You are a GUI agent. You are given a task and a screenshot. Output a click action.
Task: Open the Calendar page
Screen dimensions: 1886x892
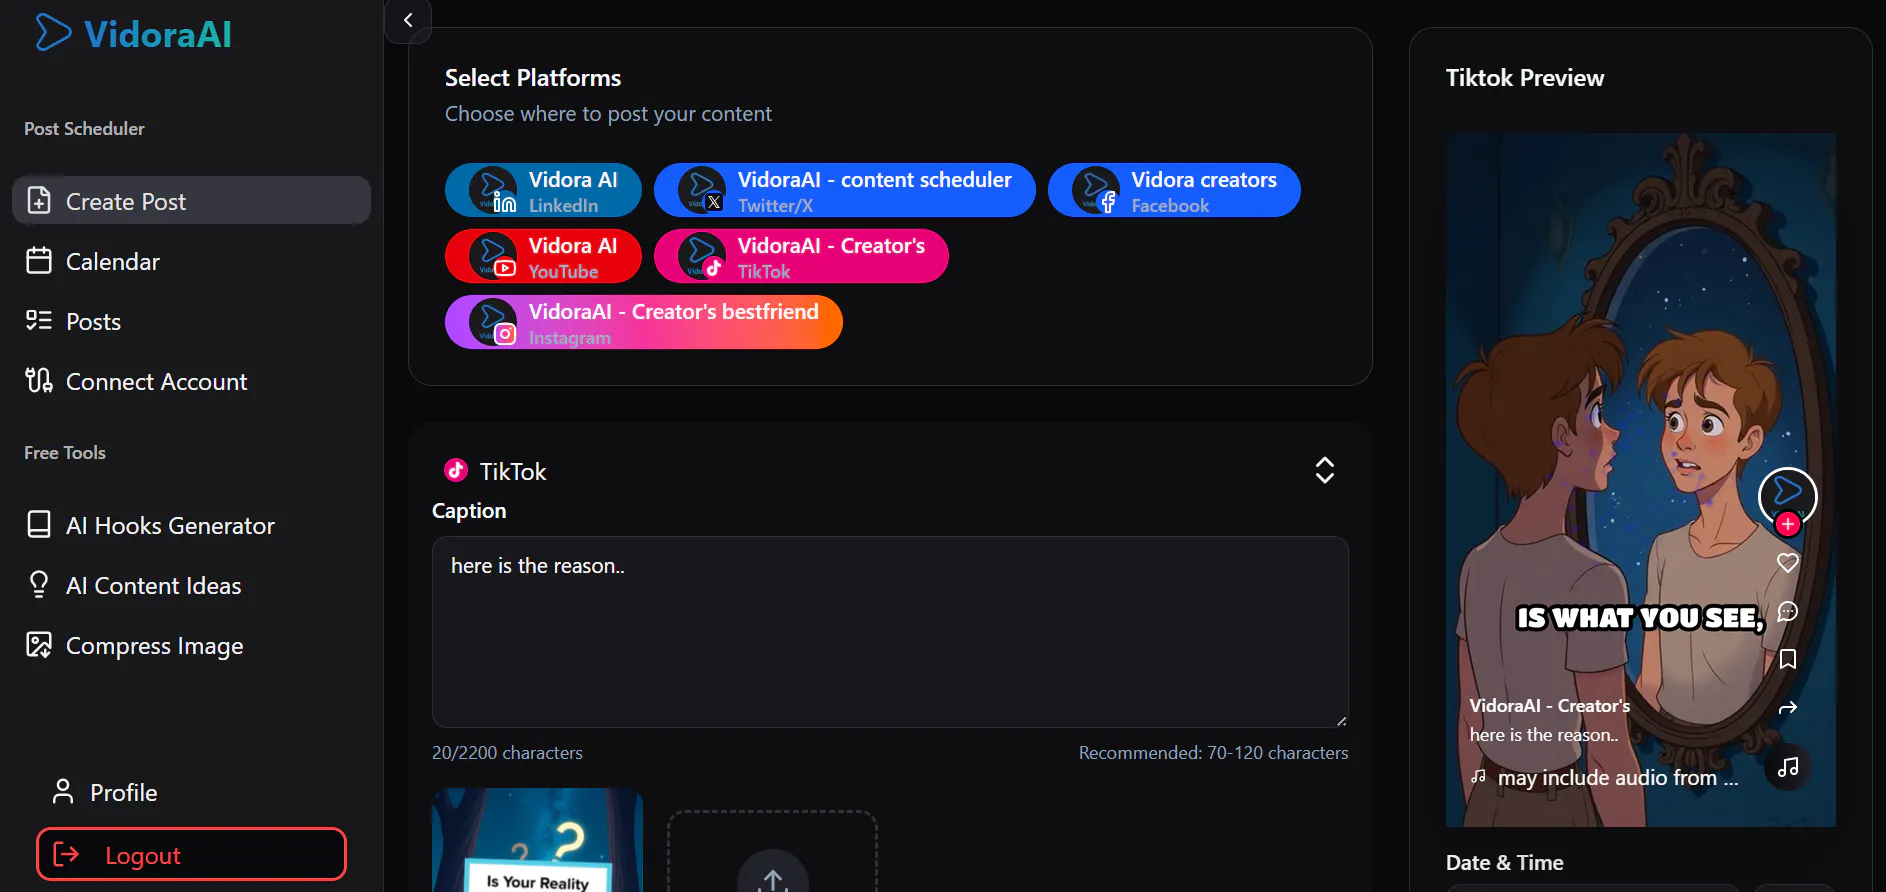tap(191, 261)
